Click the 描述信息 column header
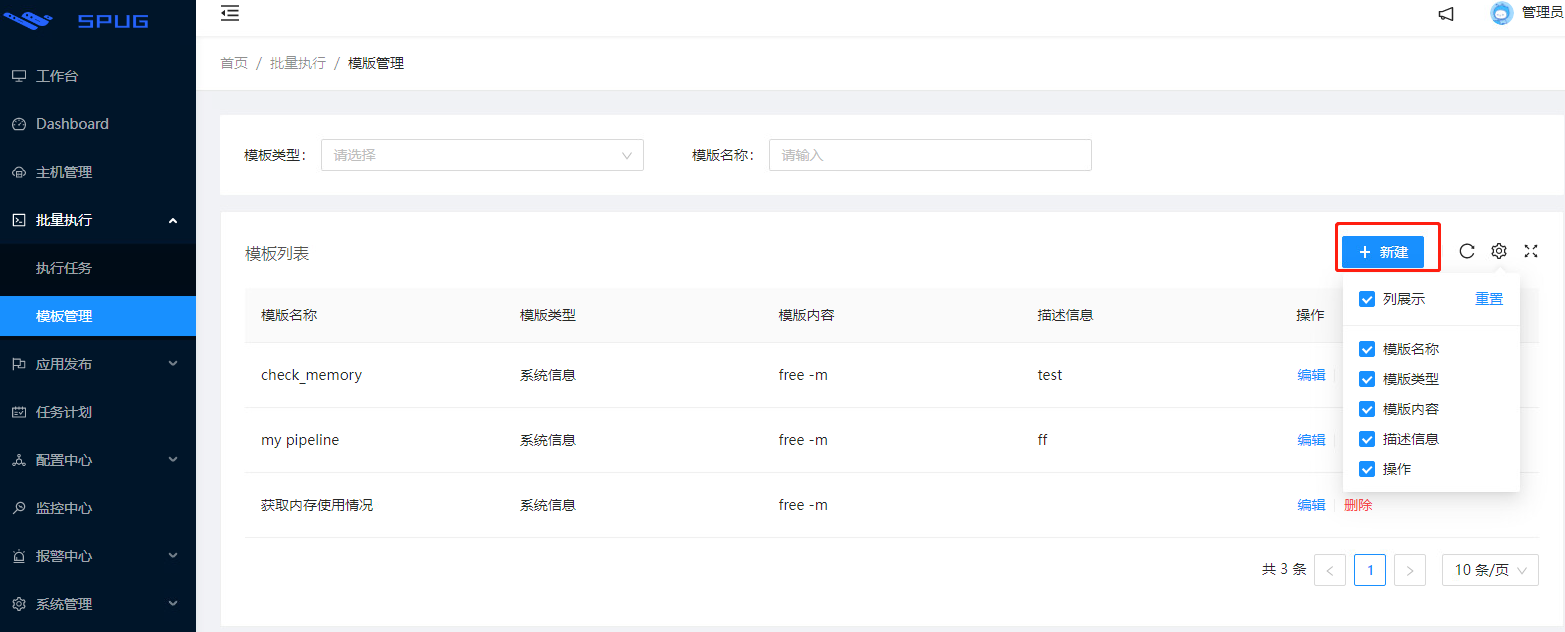The height and width of the screenshot is (632, 1565). pos(1066,315)
